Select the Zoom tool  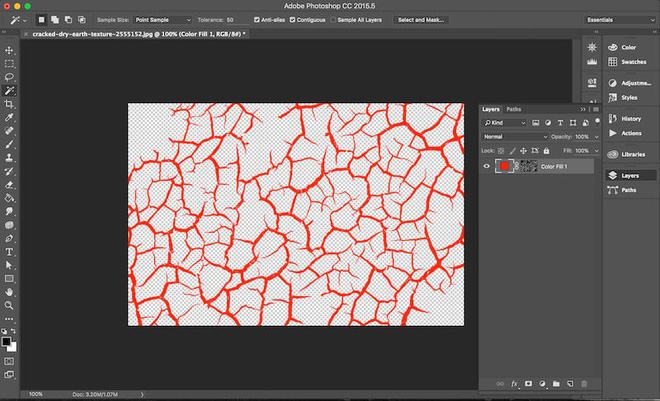[10, 305]
